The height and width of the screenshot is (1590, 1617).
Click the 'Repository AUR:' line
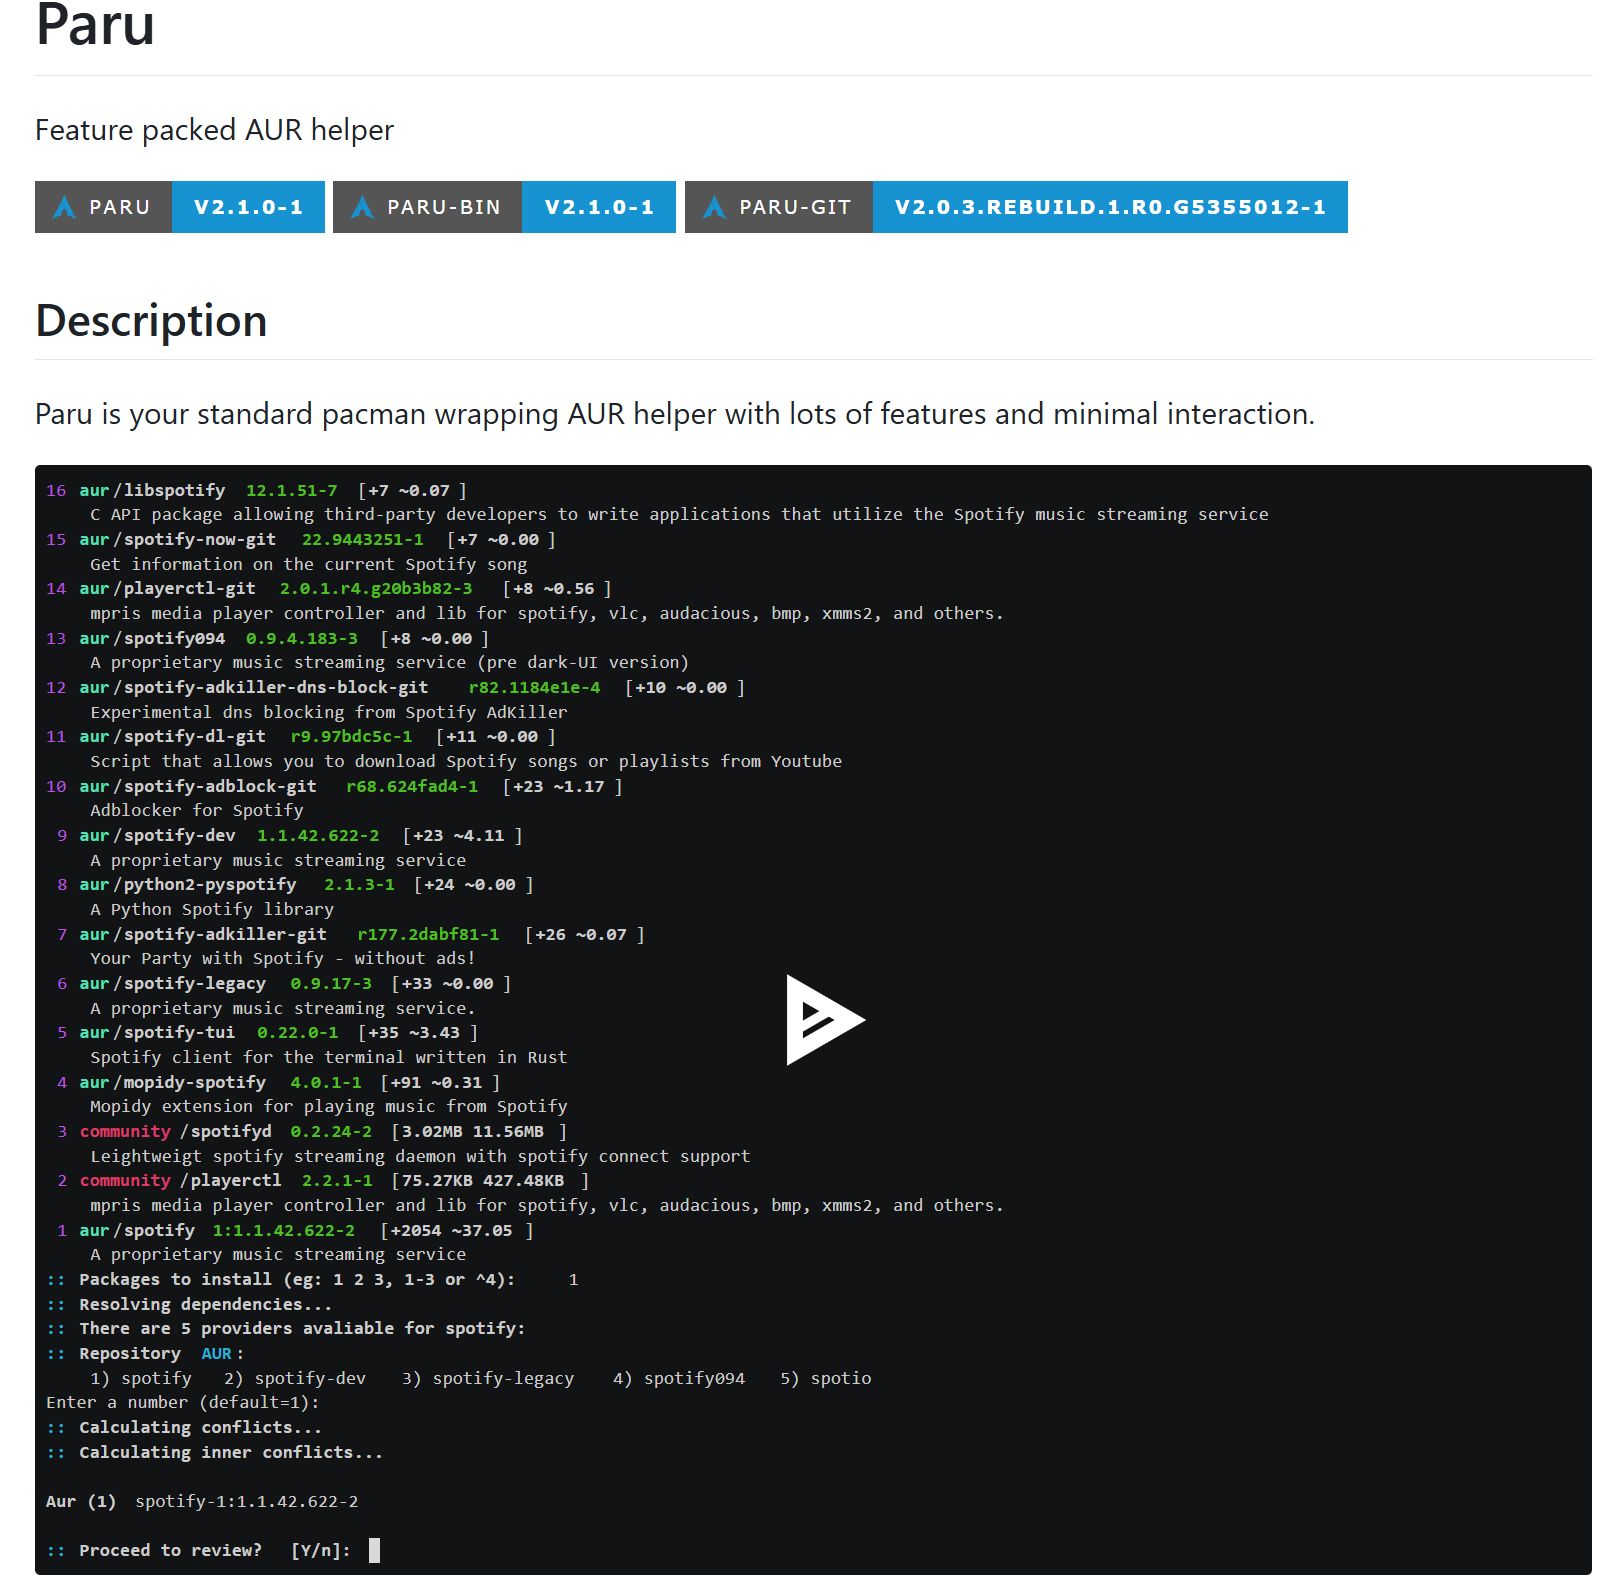pyautogui.click(x=145, y=1353)
